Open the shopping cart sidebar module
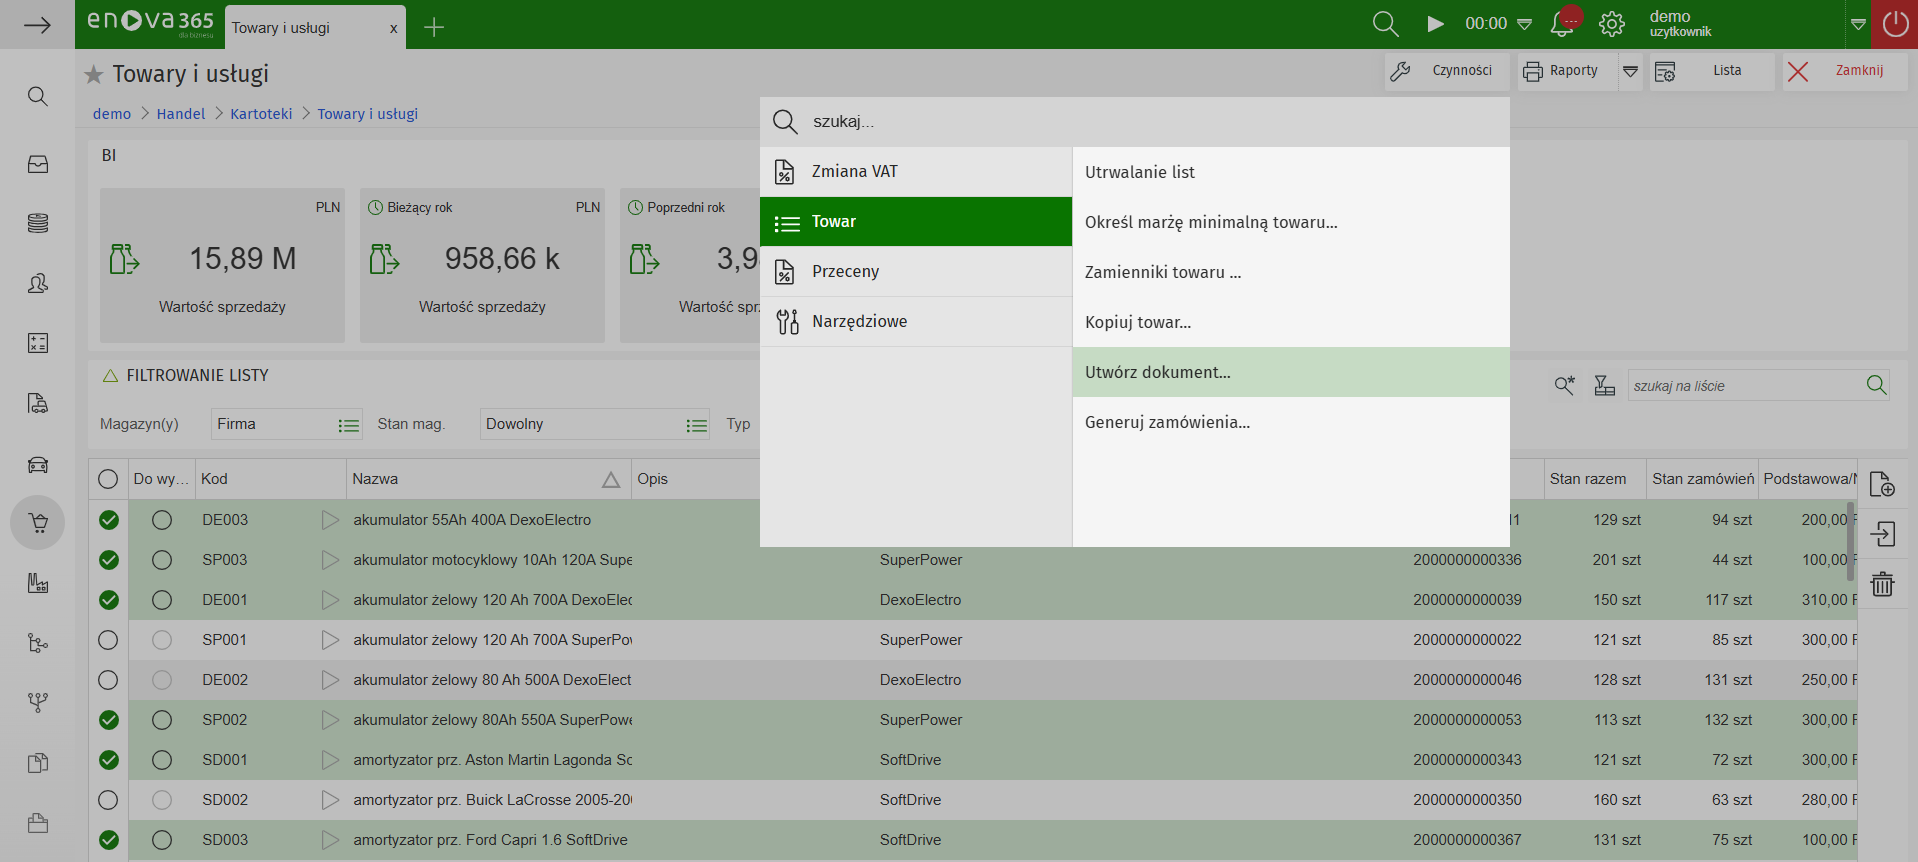 38,523
